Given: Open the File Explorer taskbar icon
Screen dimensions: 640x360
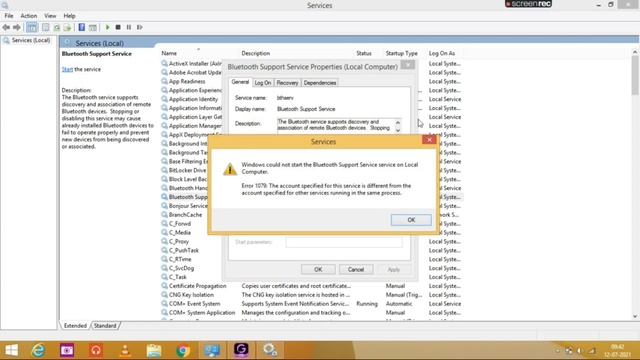Looking at the screenshot, I should tap(154, 350).
